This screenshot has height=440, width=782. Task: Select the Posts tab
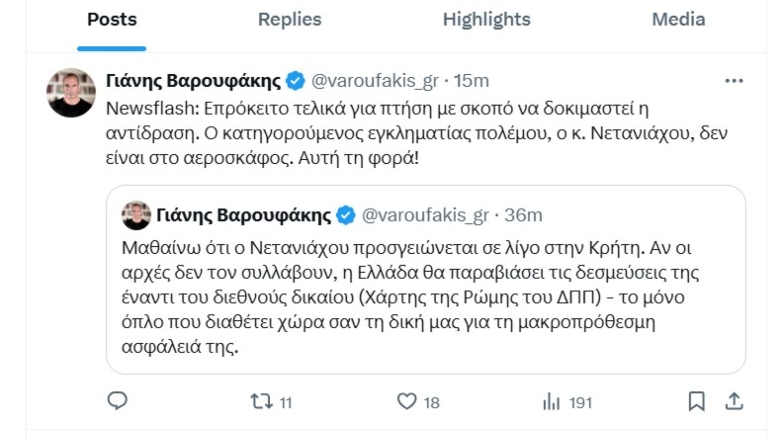pos(112,20)
